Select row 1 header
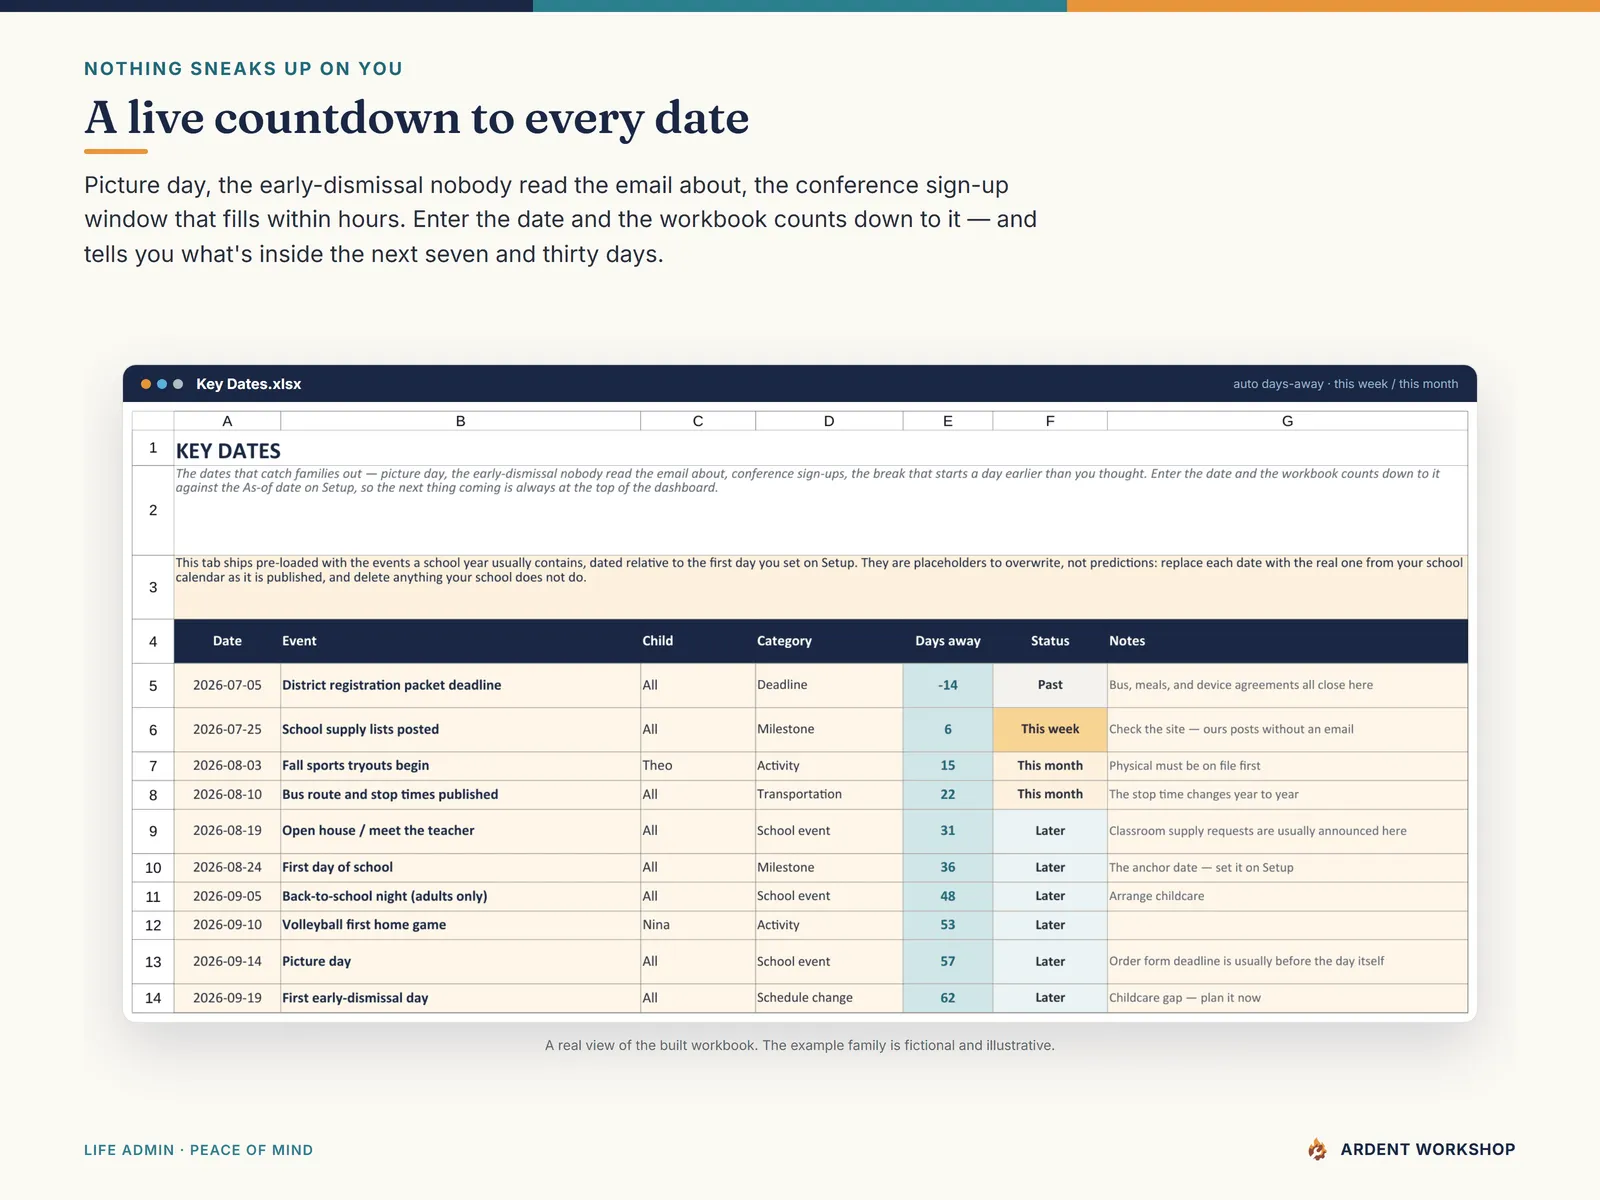The width and height of the screenshot is (1600, 1200). coord(153,448)
